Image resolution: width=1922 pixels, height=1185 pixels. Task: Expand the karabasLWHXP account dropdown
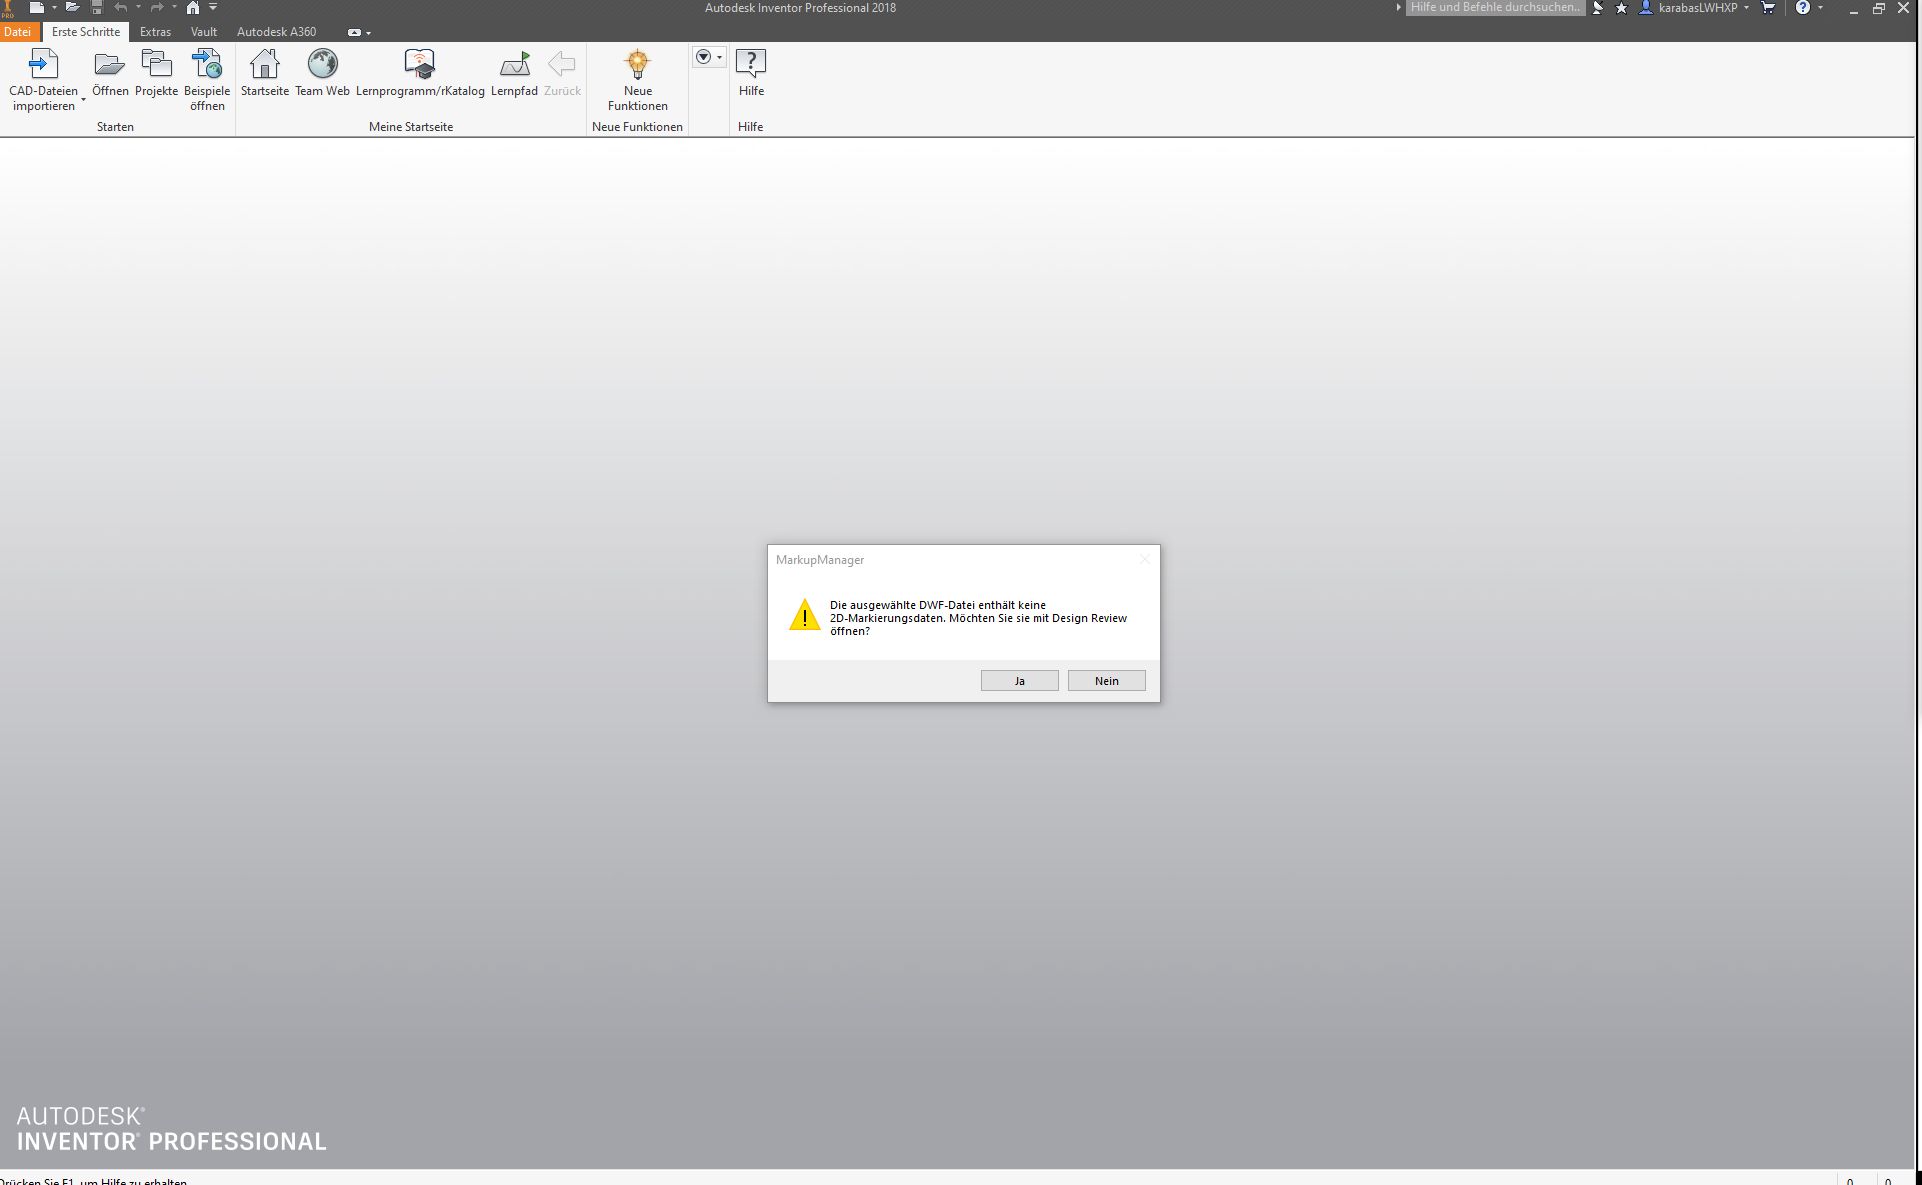click(1746, 8)
